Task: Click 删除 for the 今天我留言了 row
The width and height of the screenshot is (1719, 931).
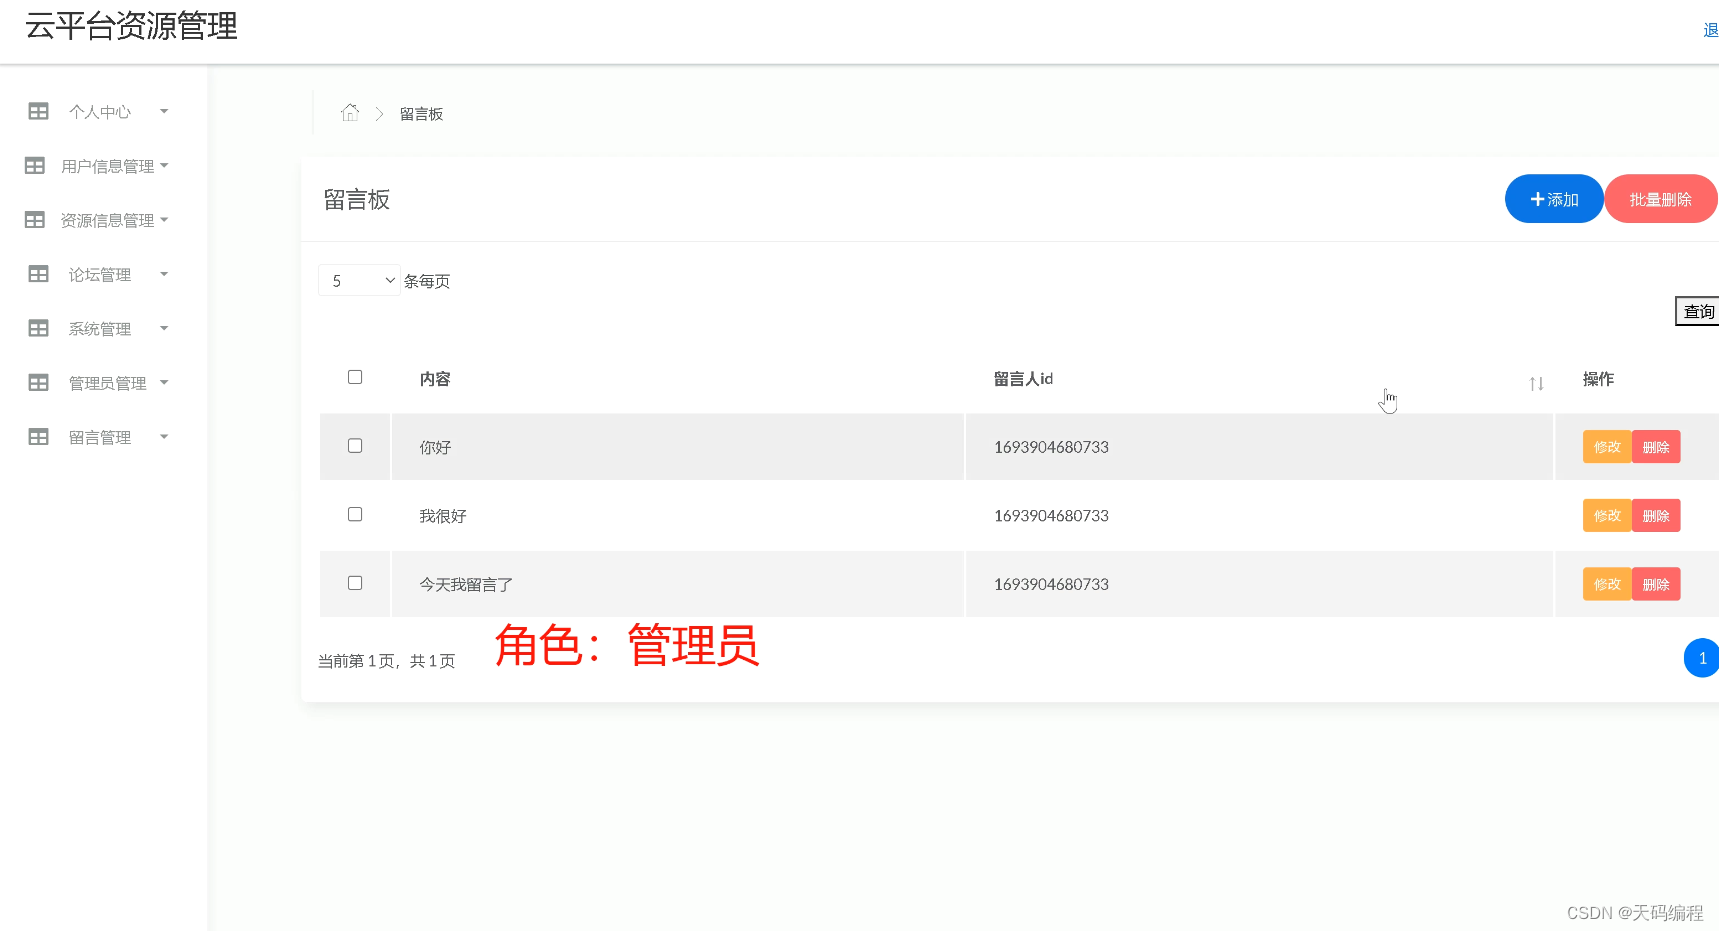Action: [x=1656, y=584]
